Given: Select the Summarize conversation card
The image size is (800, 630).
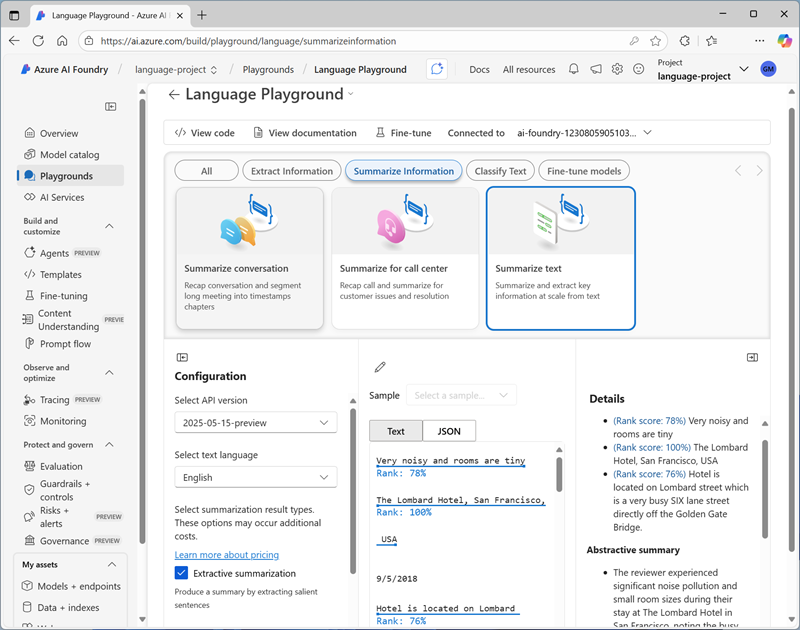Looking at the screenshot, I should coord(250,258).
